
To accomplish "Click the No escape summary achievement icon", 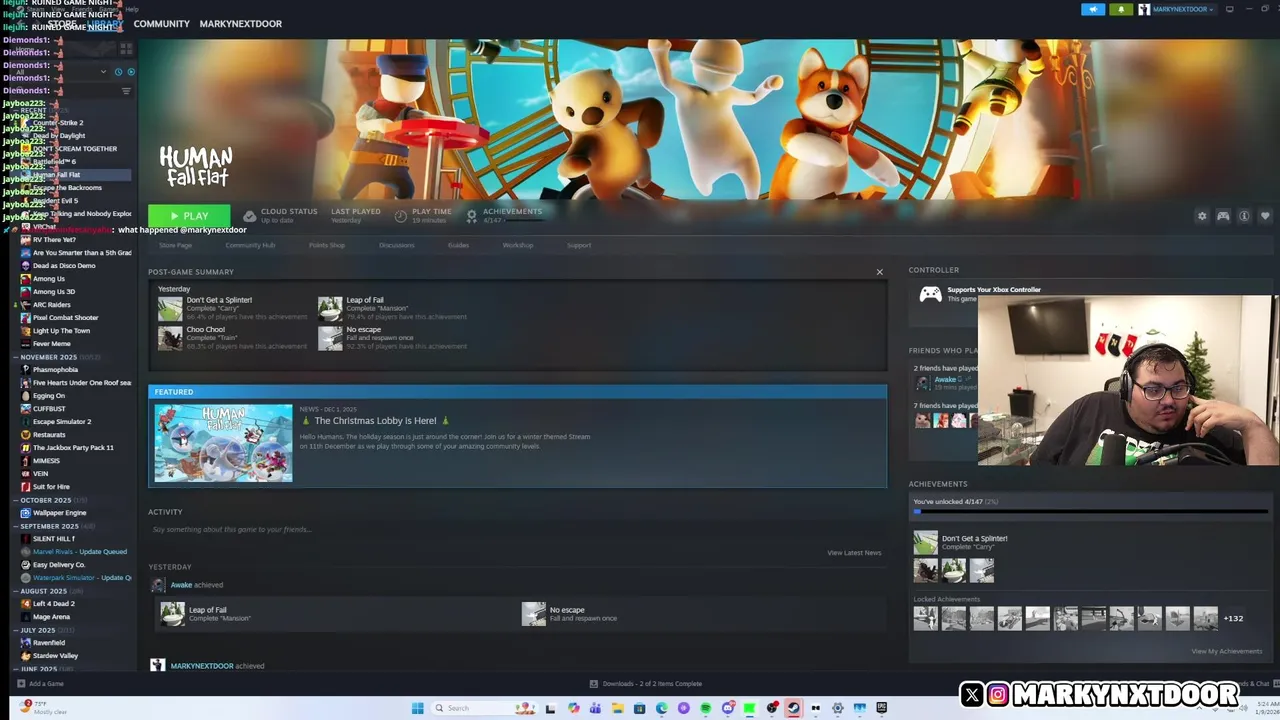I will point(330,338).
